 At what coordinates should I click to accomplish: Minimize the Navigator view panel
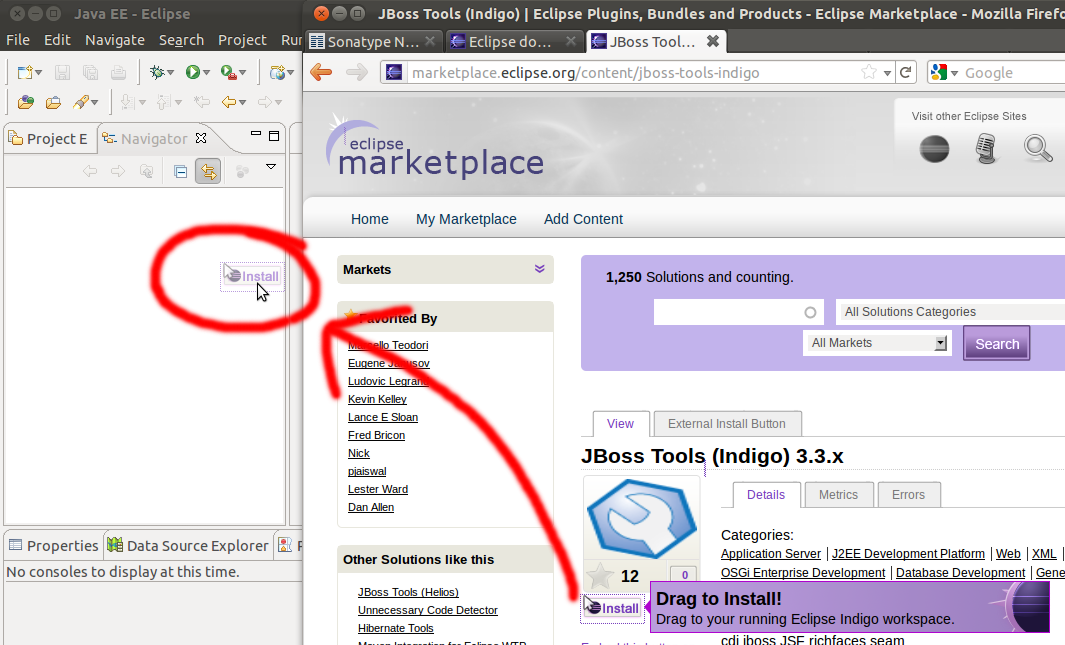pos(255,134)
